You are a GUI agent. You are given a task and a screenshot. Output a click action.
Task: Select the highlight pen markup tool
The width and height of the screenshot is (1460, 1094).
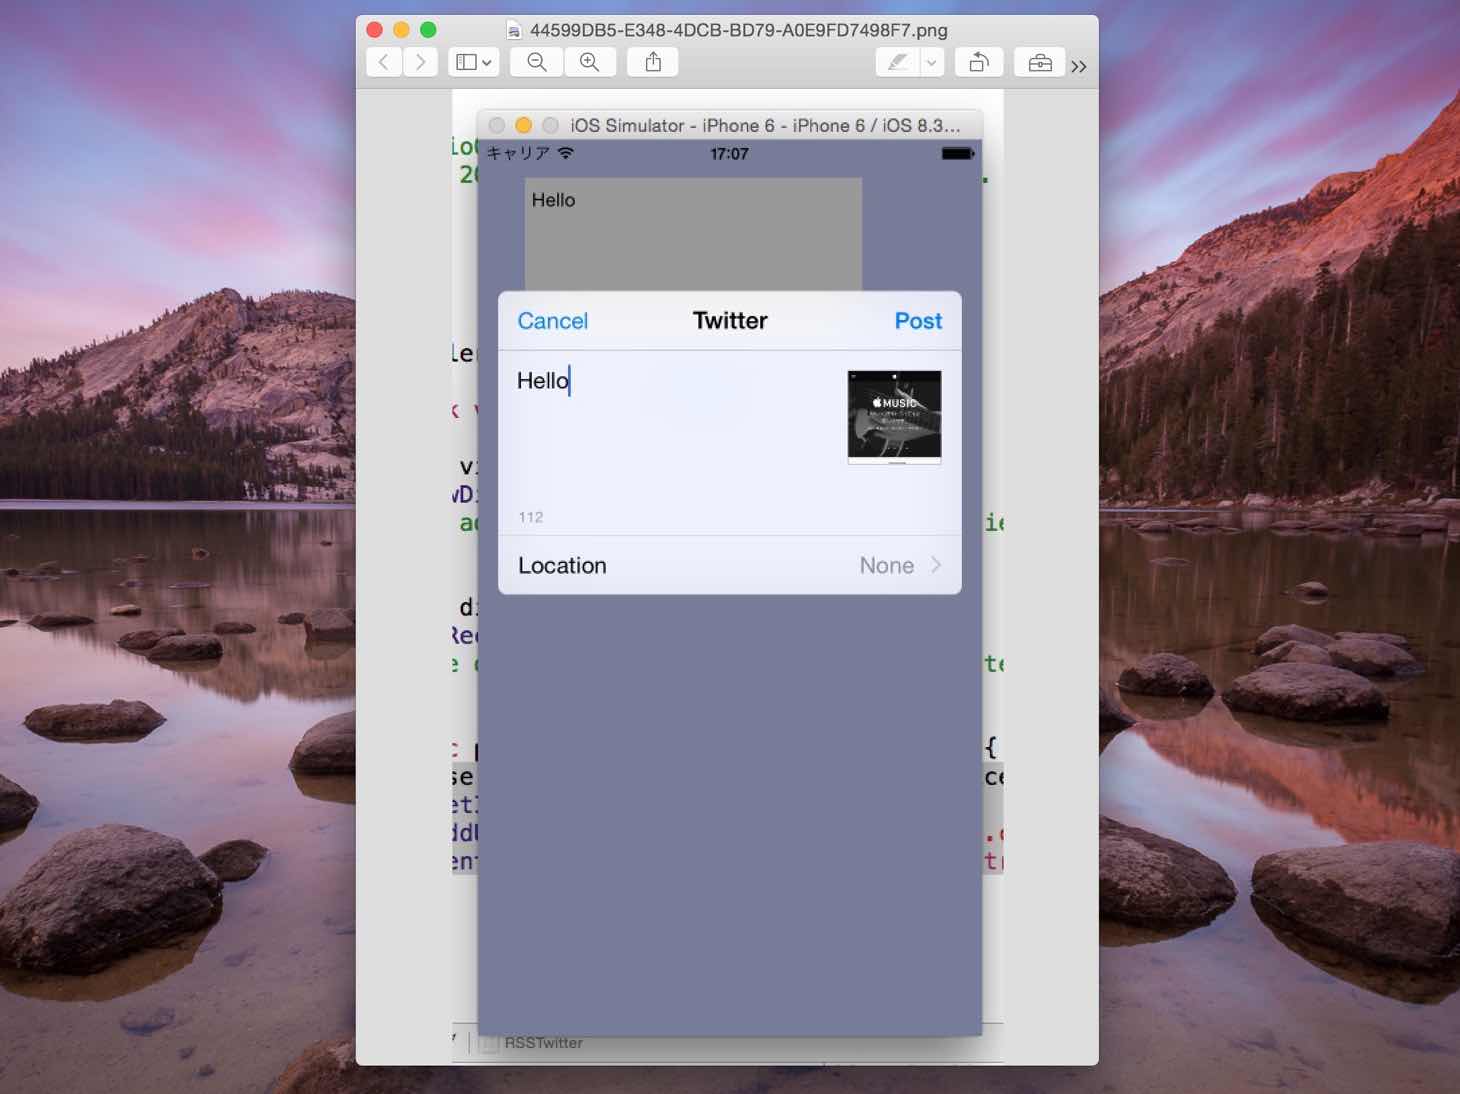898,62
